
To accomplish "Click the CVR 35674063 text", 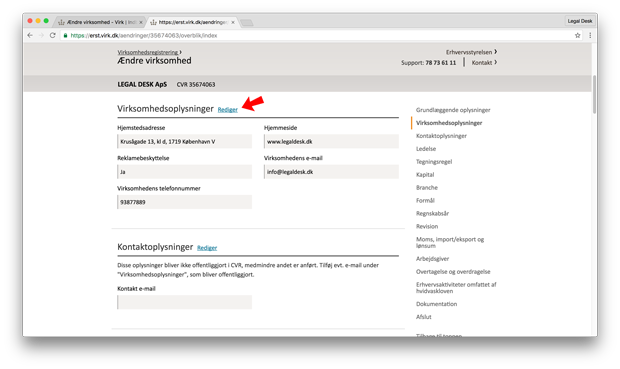I will point(196,84).
